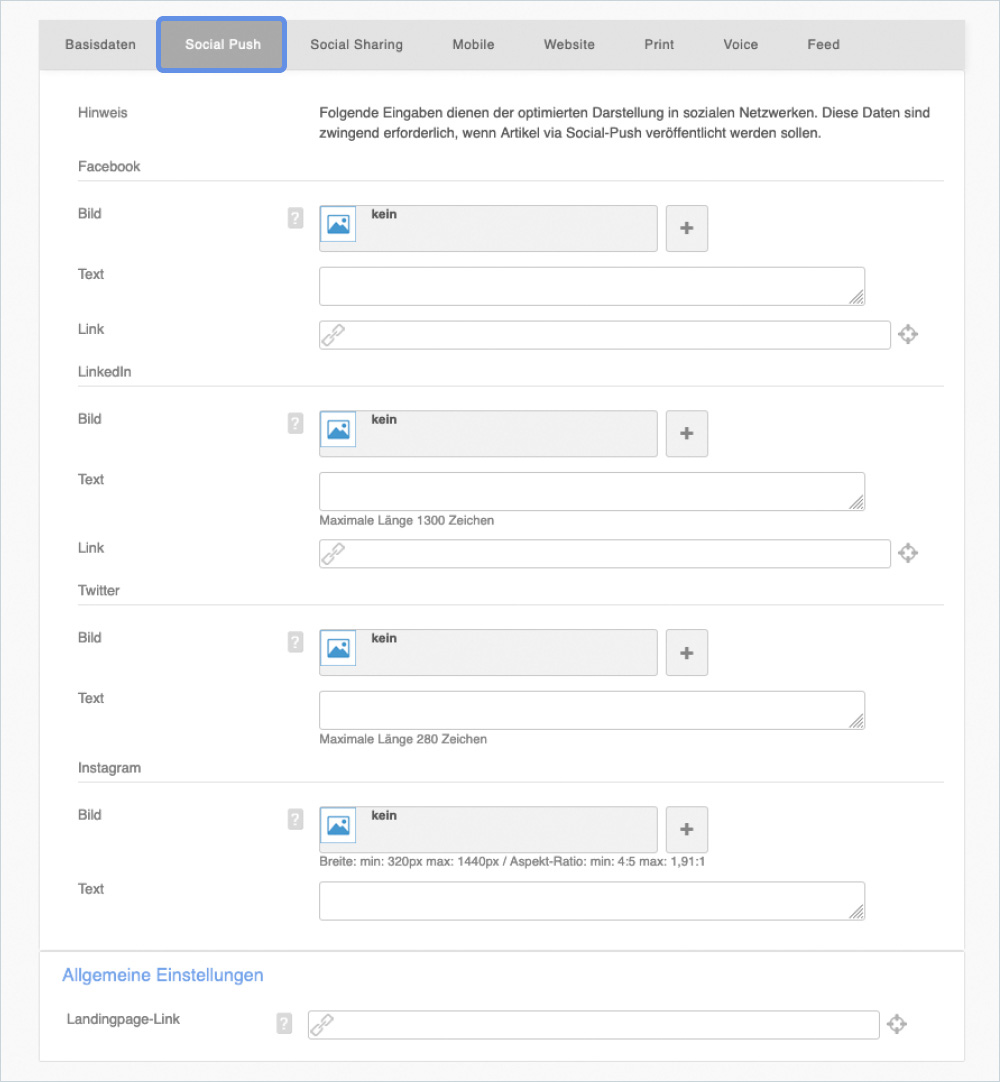Switch to the Social Sharing tab
Image resolution: width=1000 pixels, height=1082 pixels.
(x=356, y=45)
